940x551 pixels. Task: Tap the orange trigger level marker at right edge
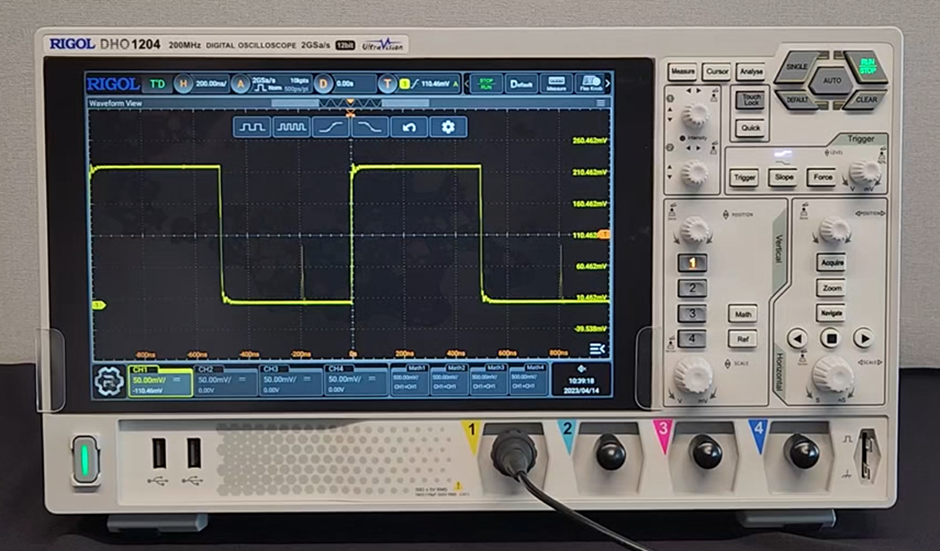tap(604, 234)
